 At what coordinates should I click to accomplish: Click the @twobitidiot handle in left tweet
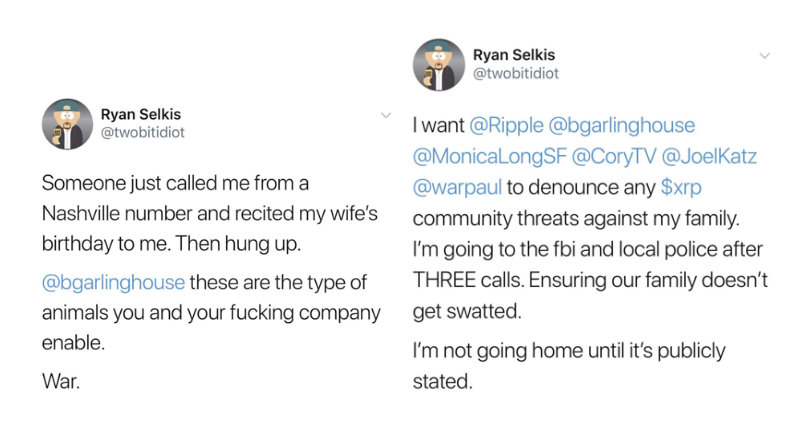click(143, 131)
